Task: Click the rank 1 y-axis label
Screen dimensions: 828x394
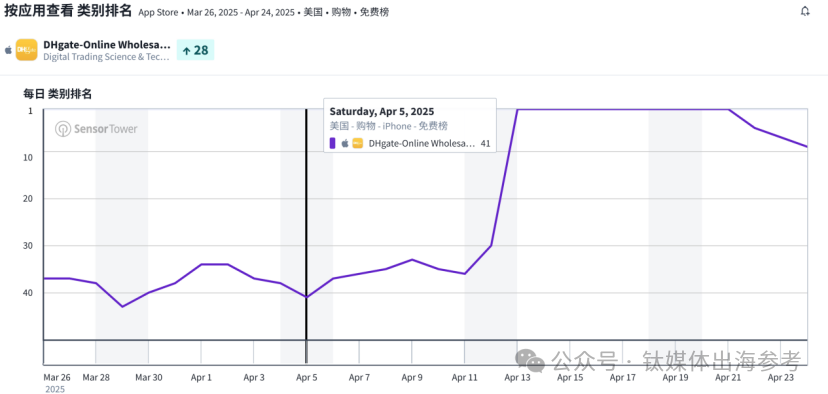Action: click(30, 110)
